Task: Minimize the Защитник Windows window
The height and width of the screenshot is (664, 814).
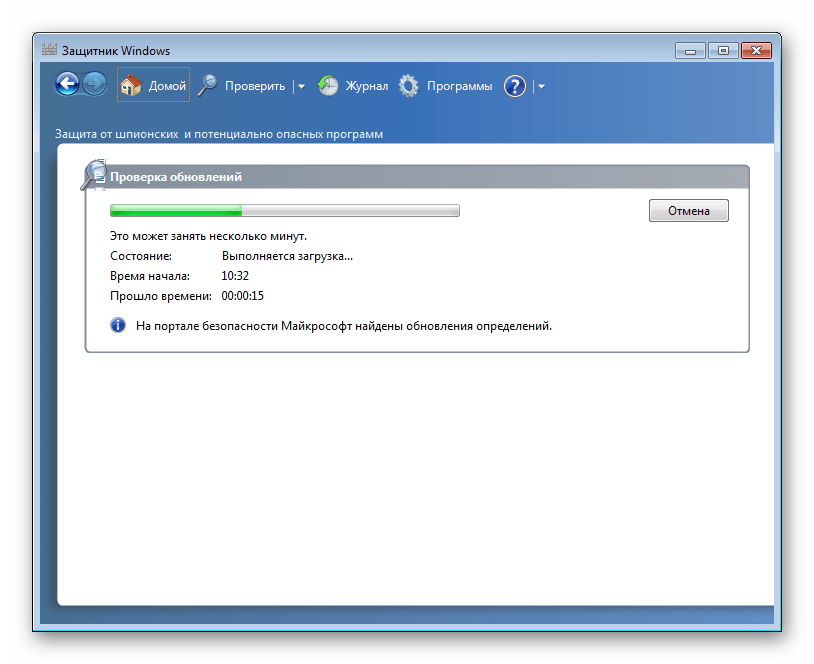Action: 690,50
